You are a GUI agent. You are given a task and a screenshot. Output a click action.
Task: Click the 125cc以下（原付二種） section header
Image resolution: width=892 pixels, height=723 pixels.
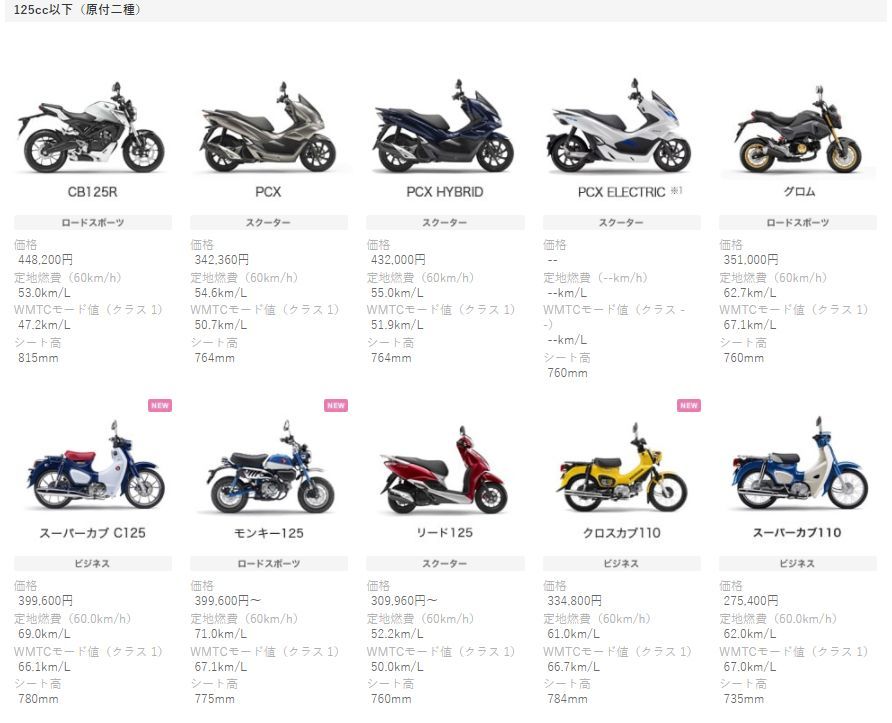[x=77, y=10]
